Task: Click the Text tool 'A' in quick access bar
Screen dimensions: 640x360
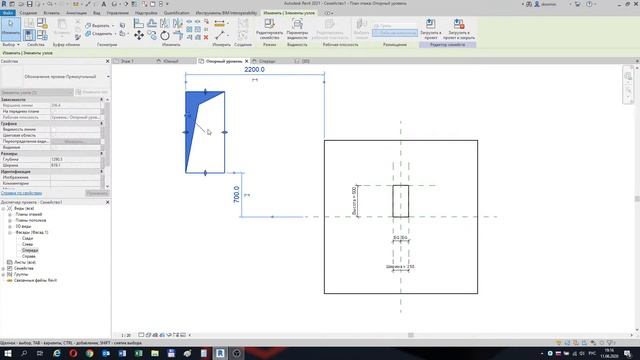Action: [x=104, y=4]
